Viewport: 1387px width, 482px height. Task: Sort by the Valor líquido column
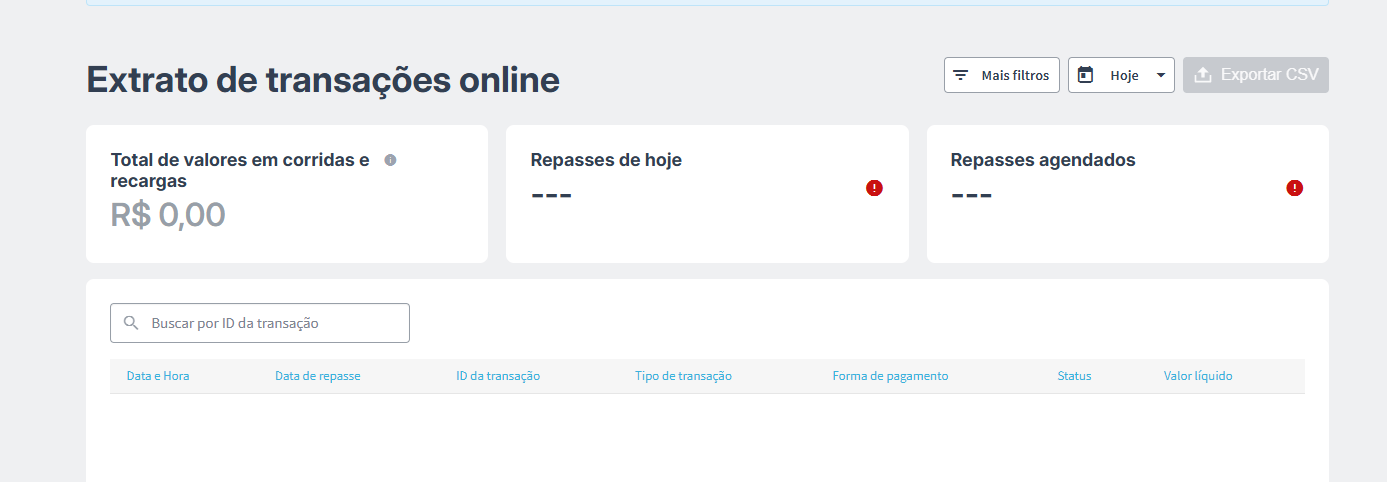click(x=1197, y=376)
